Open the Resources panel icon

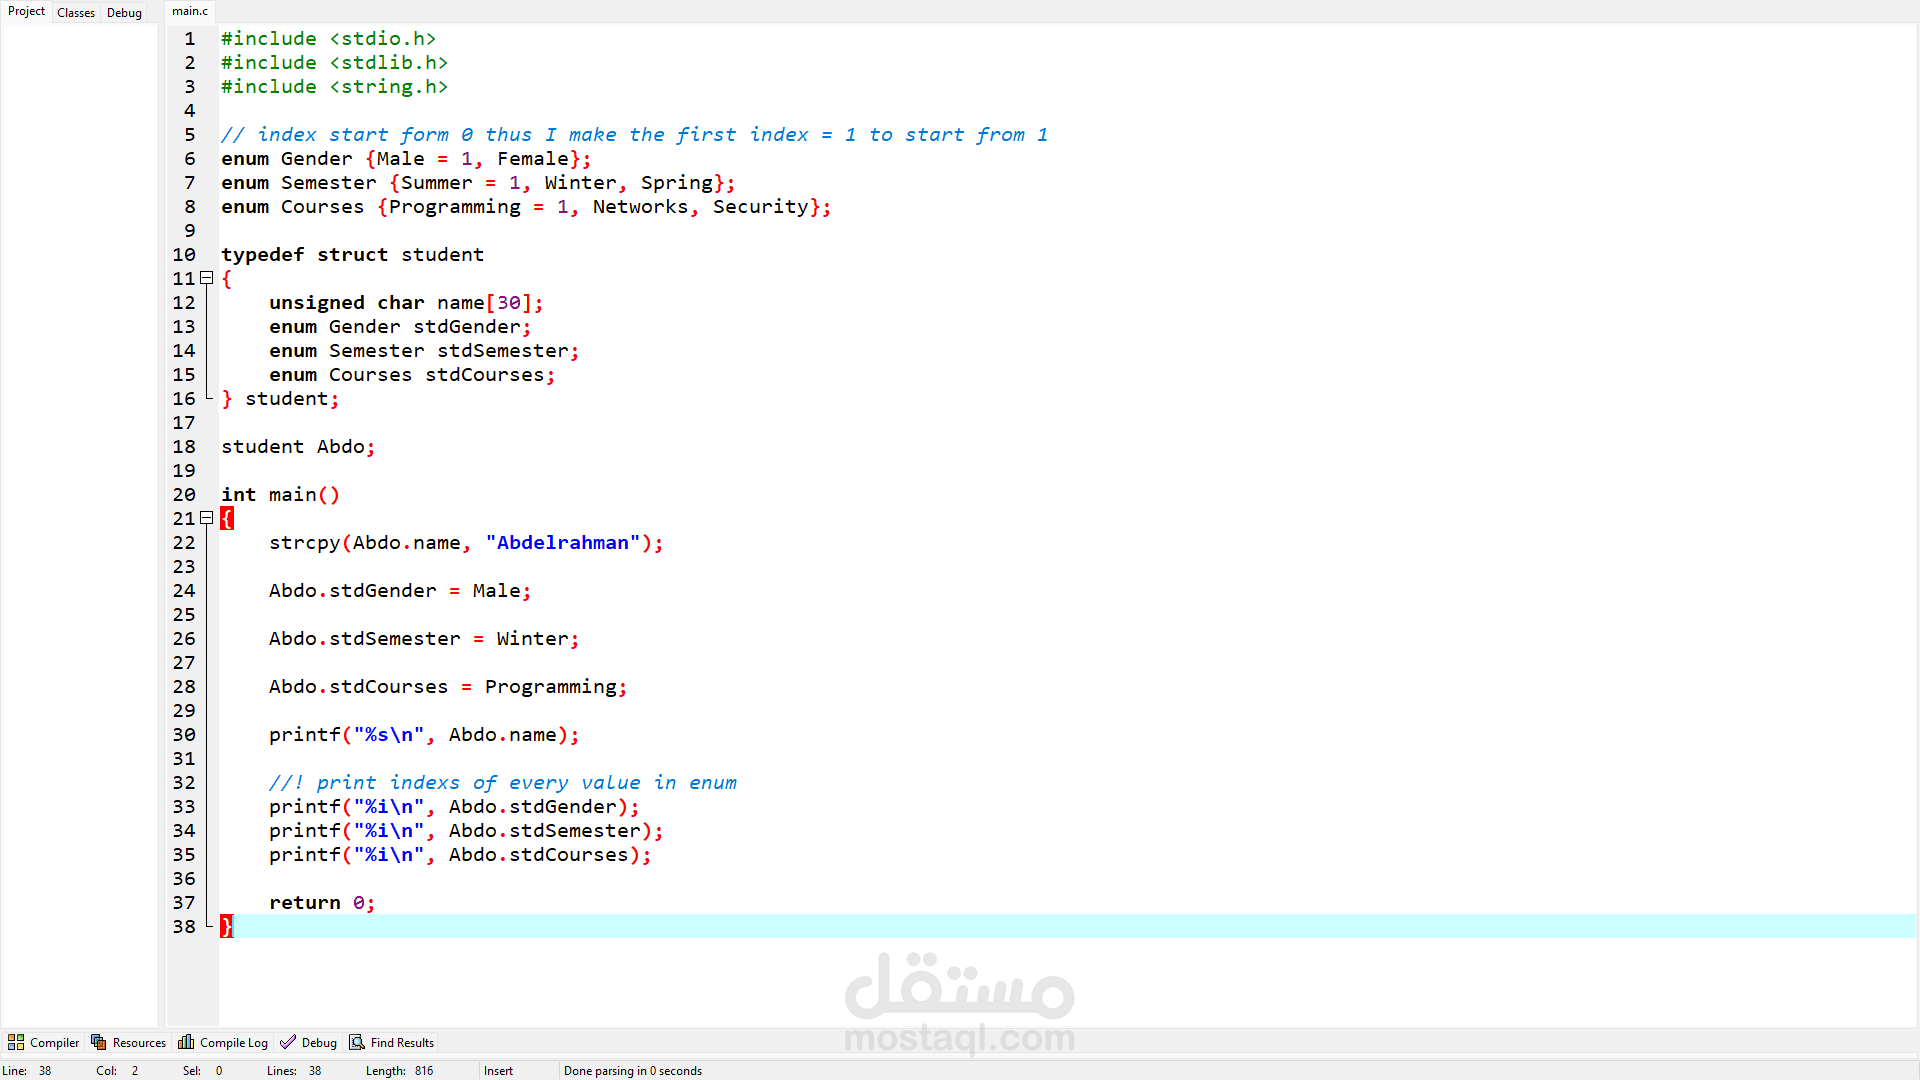[x=99, y=1042]
